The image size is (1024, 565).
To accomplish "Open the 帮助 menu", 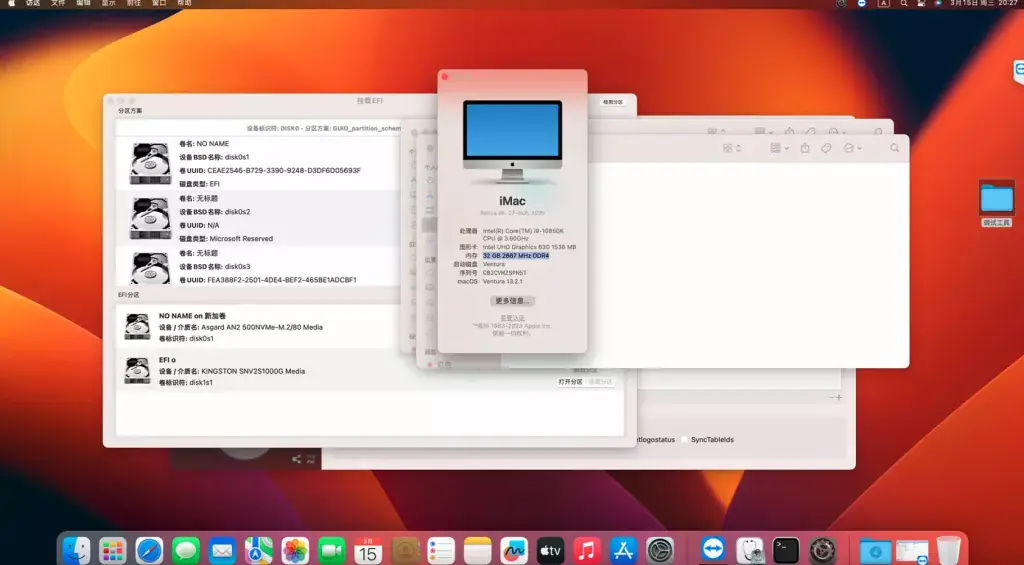I will pyautogui.click(x=185, y=3).
